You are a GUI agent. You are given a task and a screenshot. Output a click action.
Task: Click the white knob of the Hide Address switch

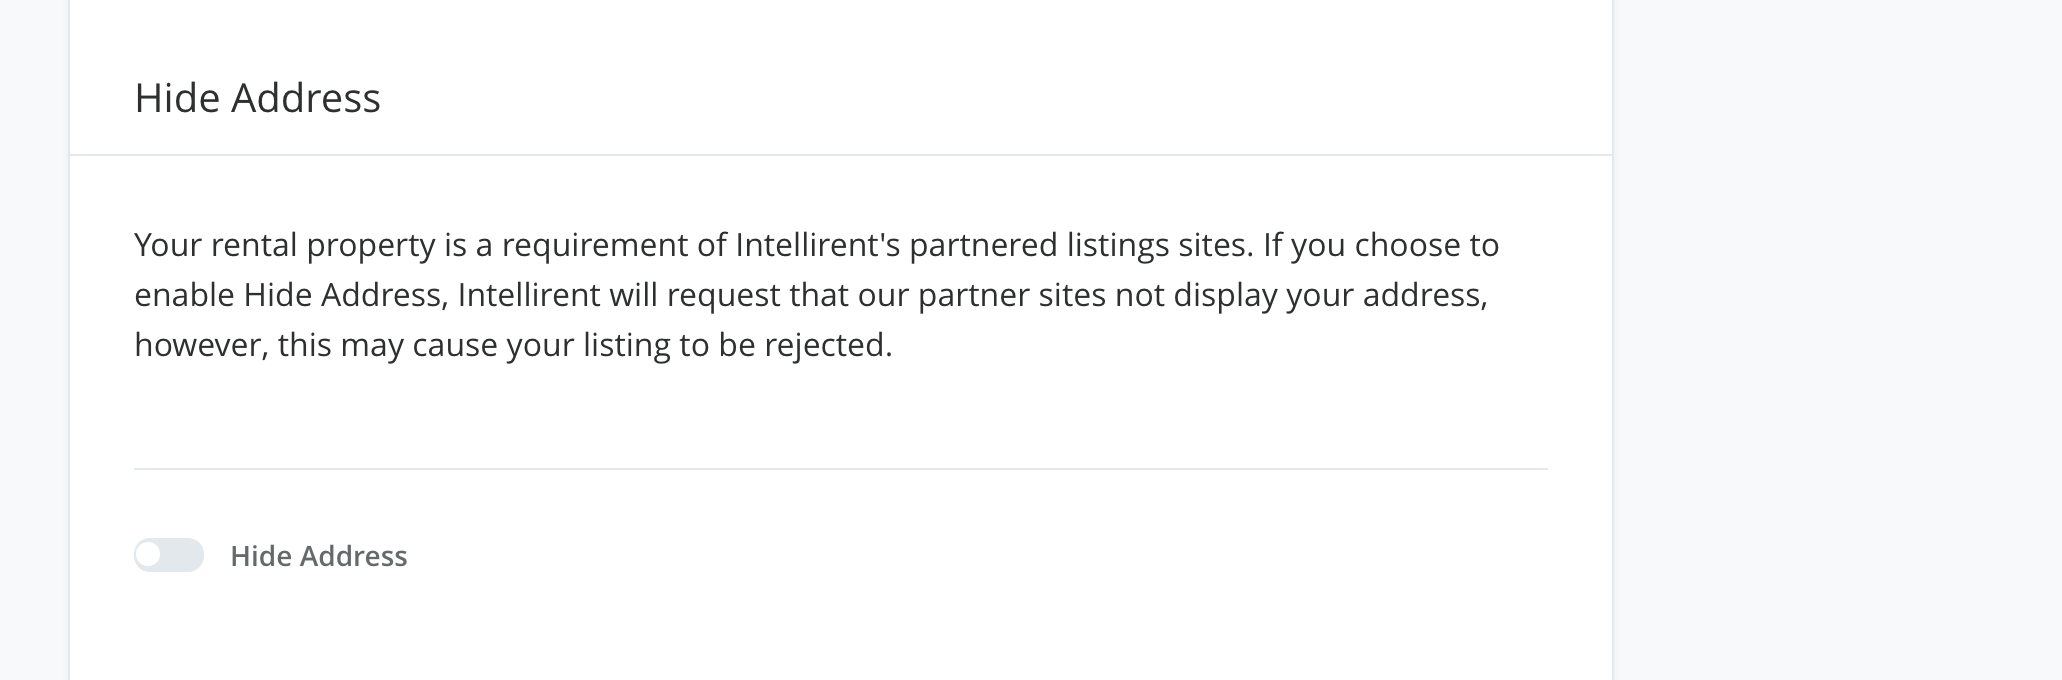pyautogui.click(x=149, y=555)
